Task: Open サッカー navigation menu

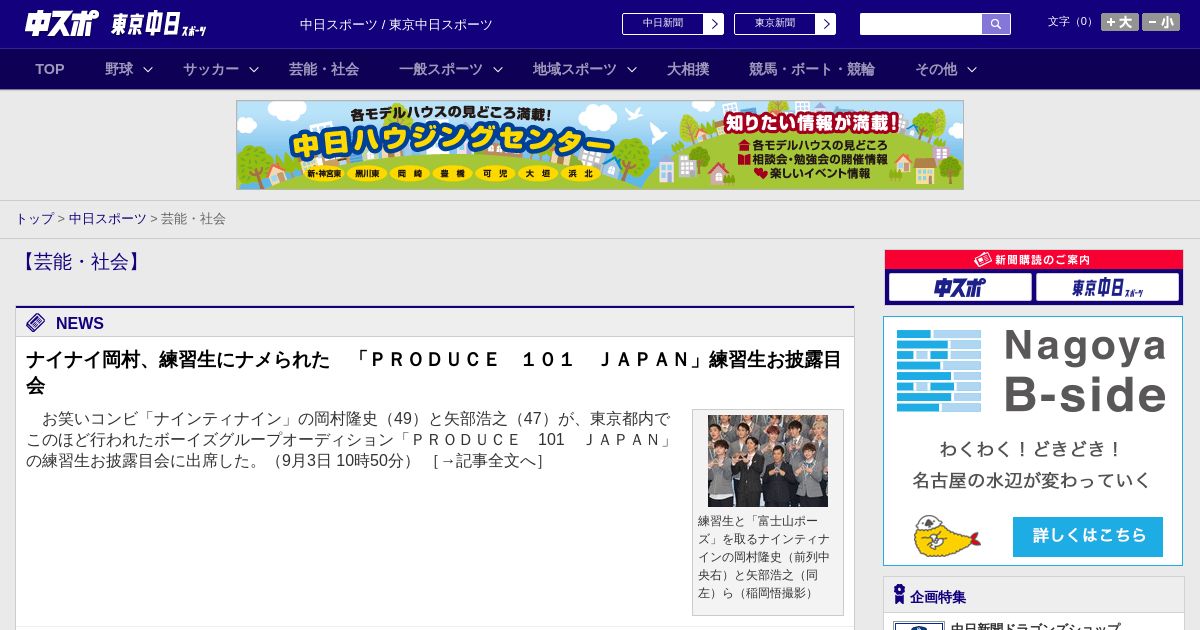Action: [x=211, y=69]
